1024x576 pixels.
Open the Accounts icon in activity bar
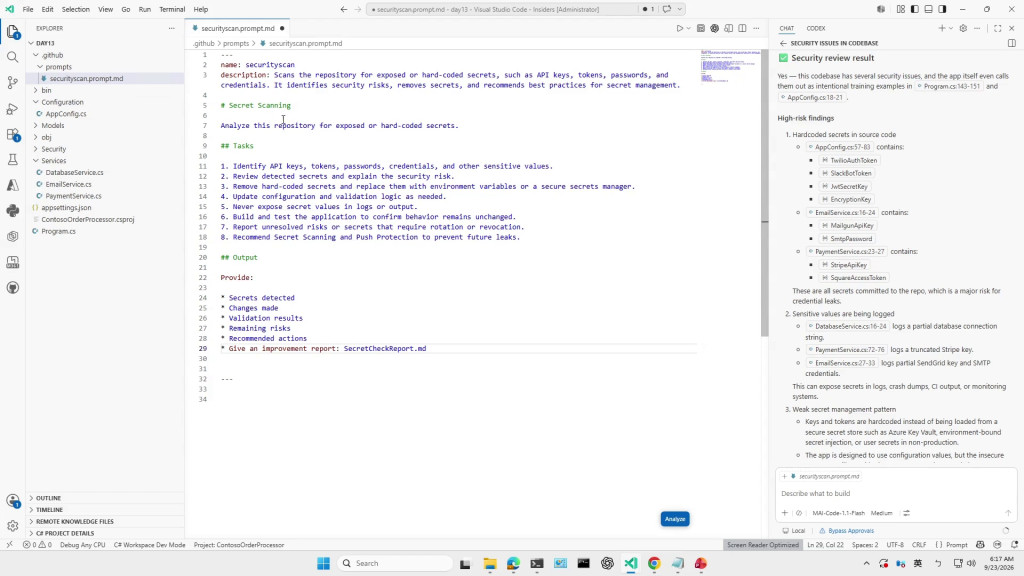click(12, 501)
